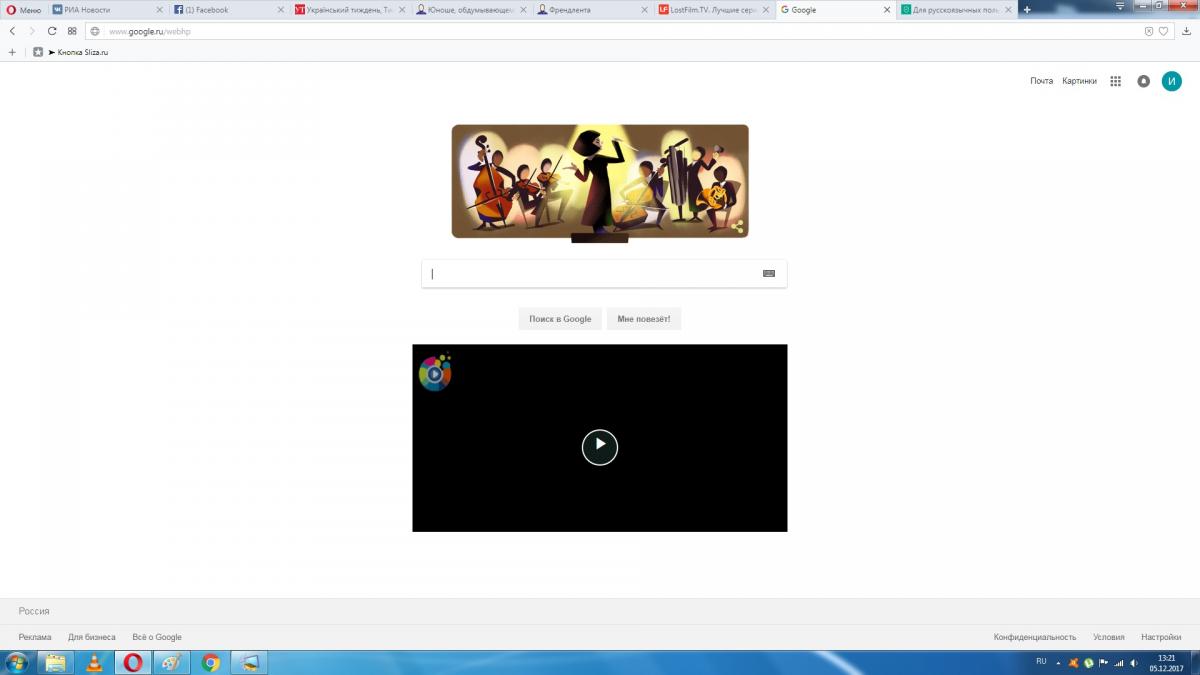Launch Windows Explorer from taskbar

pos(55,662)
